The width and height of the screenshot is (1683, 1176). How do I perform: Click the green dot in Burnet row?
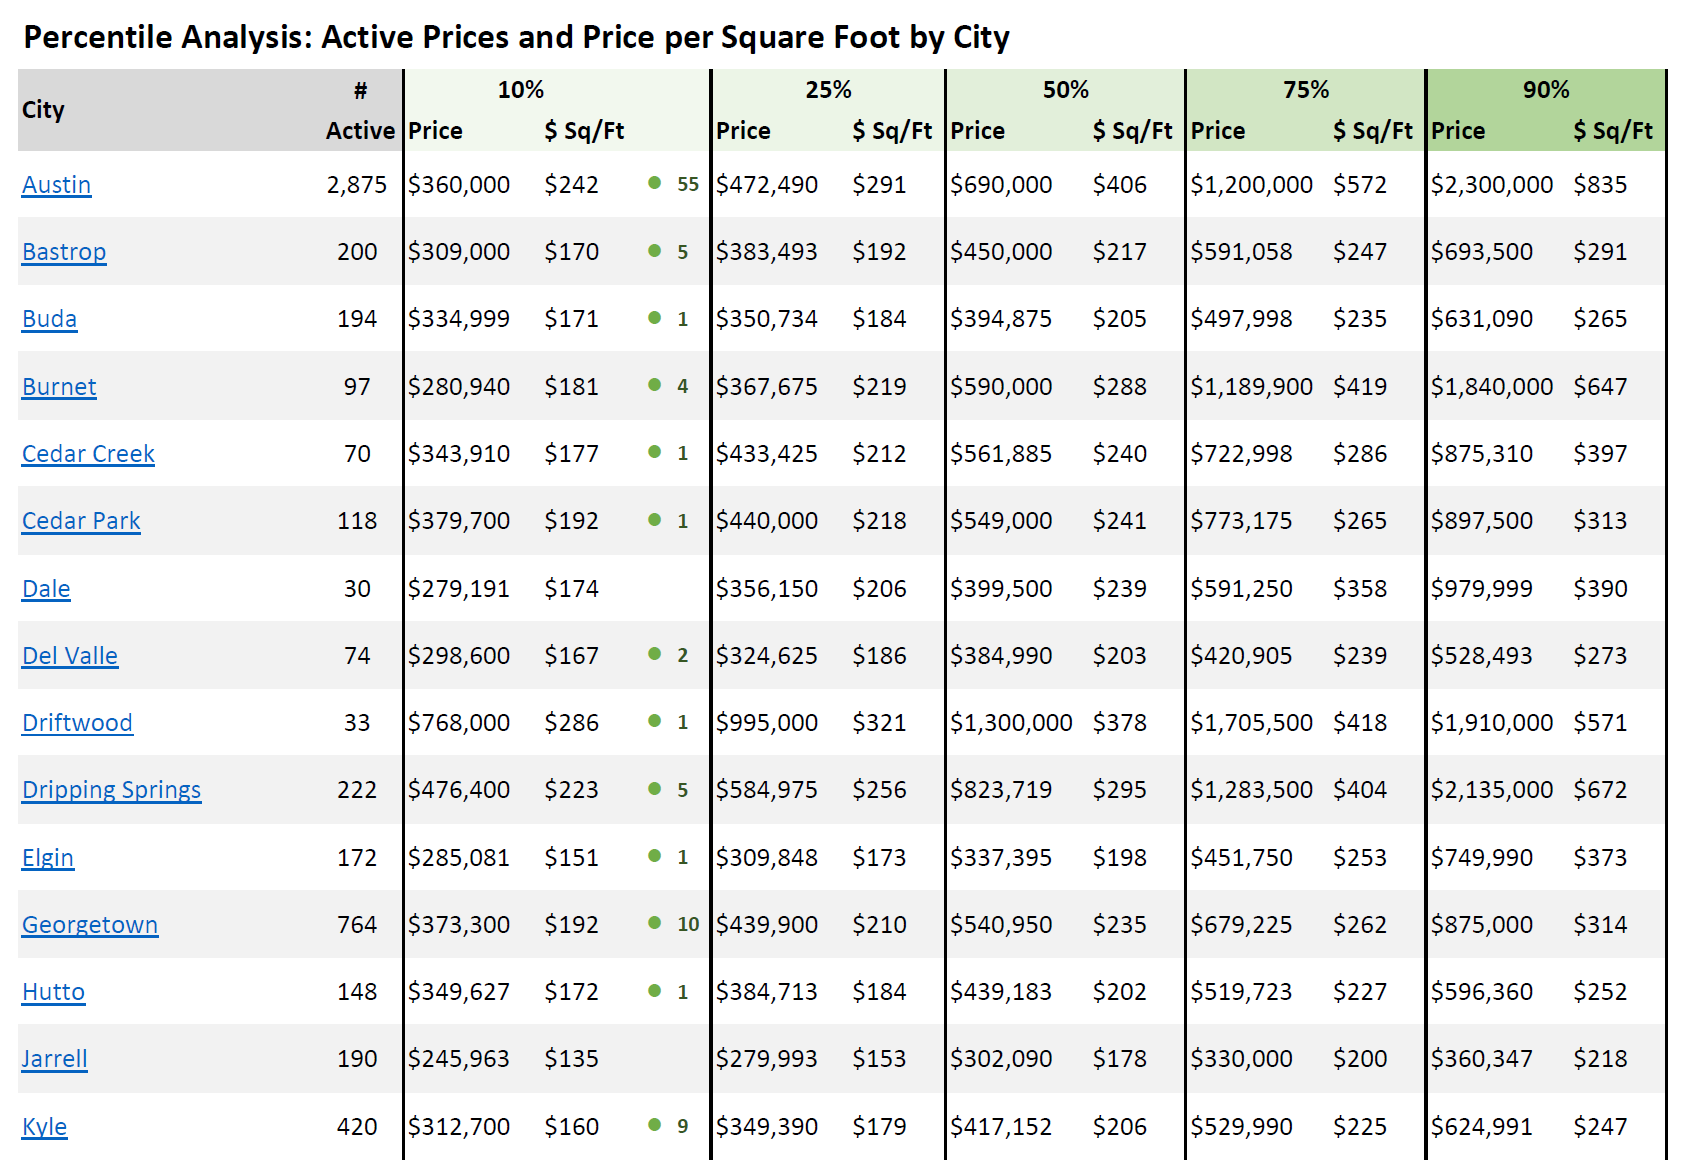coord(655,385)
